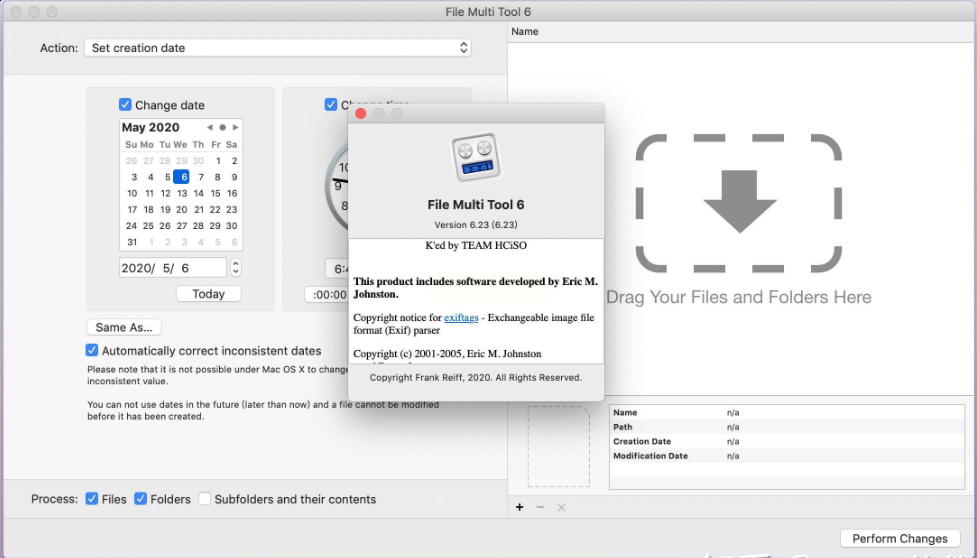Screen dimensions: 977x558
Task: Click the Creation Date info row
Action: point(787,441)
